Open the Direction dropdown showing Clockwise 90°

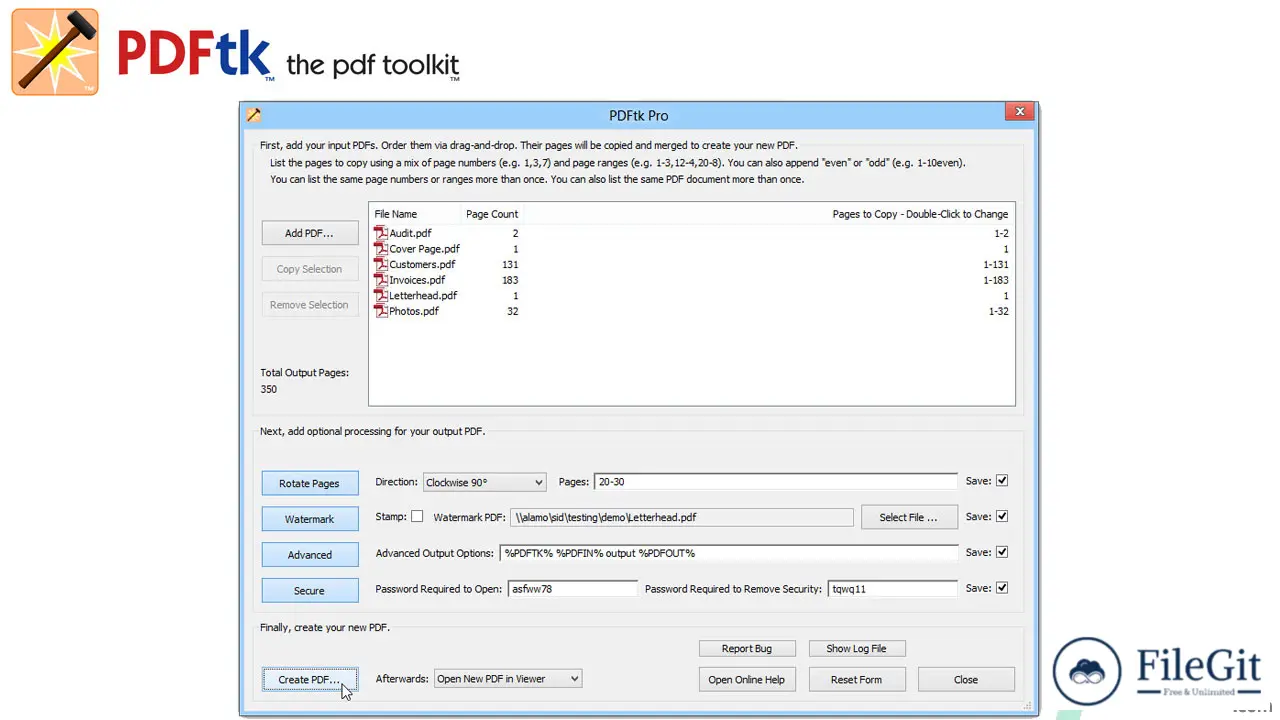pos(485,482)
